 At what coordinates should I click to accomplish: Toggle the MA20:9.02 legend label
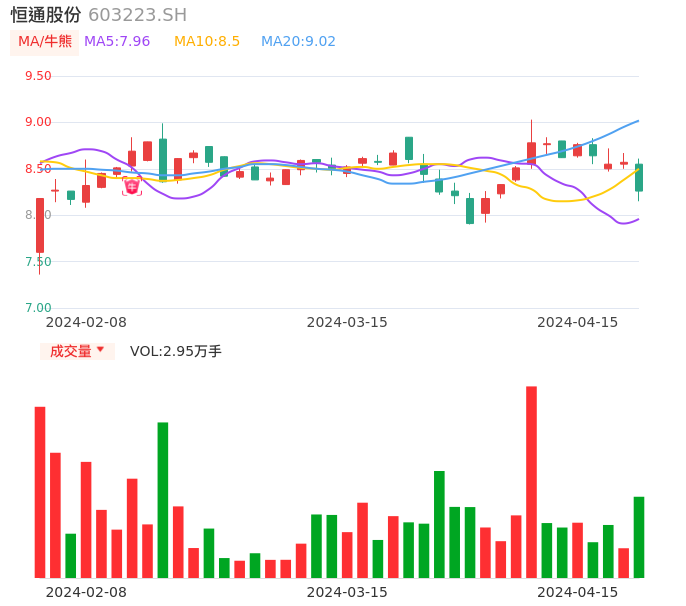click(x=298, y=42)
